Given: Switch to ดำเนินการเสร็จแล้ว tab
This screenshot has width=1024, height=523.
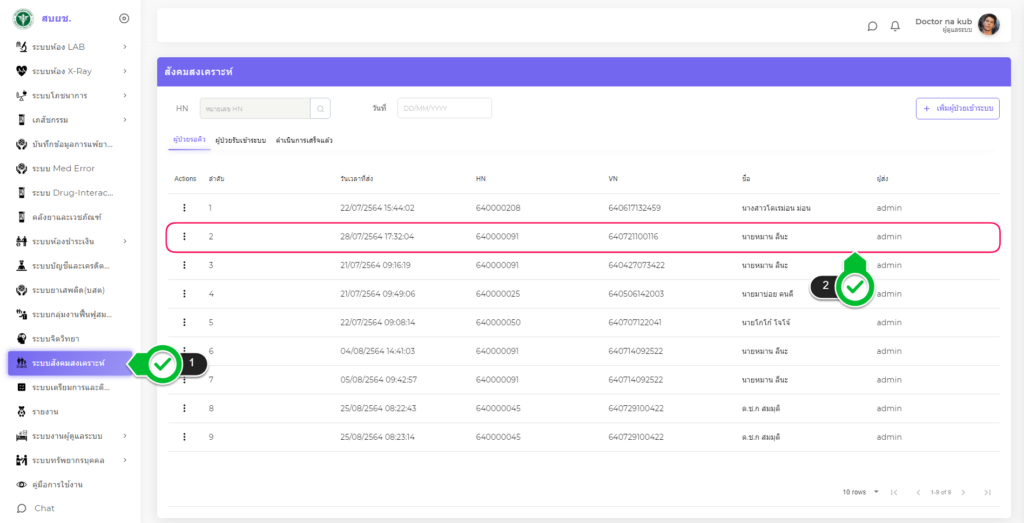Looking at the screenshot, I should pos(304,141).
